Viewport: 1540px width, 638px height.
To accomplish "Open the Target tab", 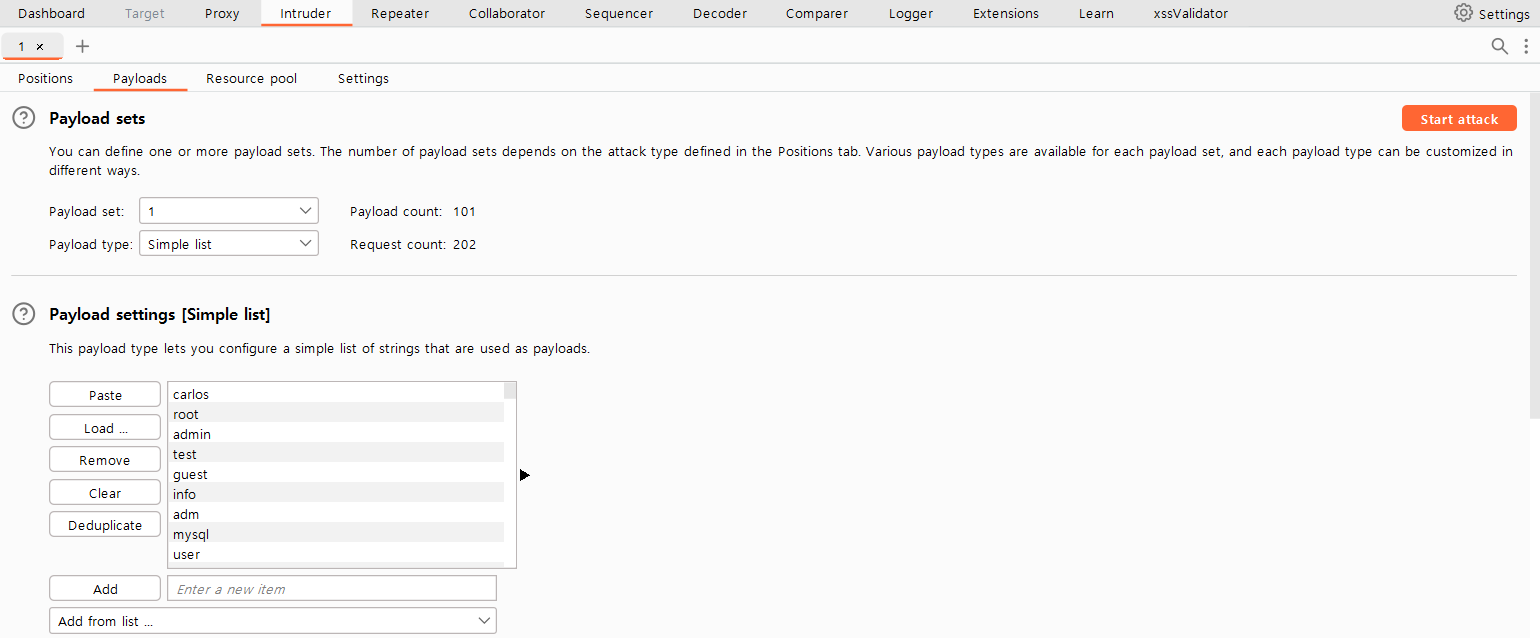I will pyautogui.click(x=145, y=13).
